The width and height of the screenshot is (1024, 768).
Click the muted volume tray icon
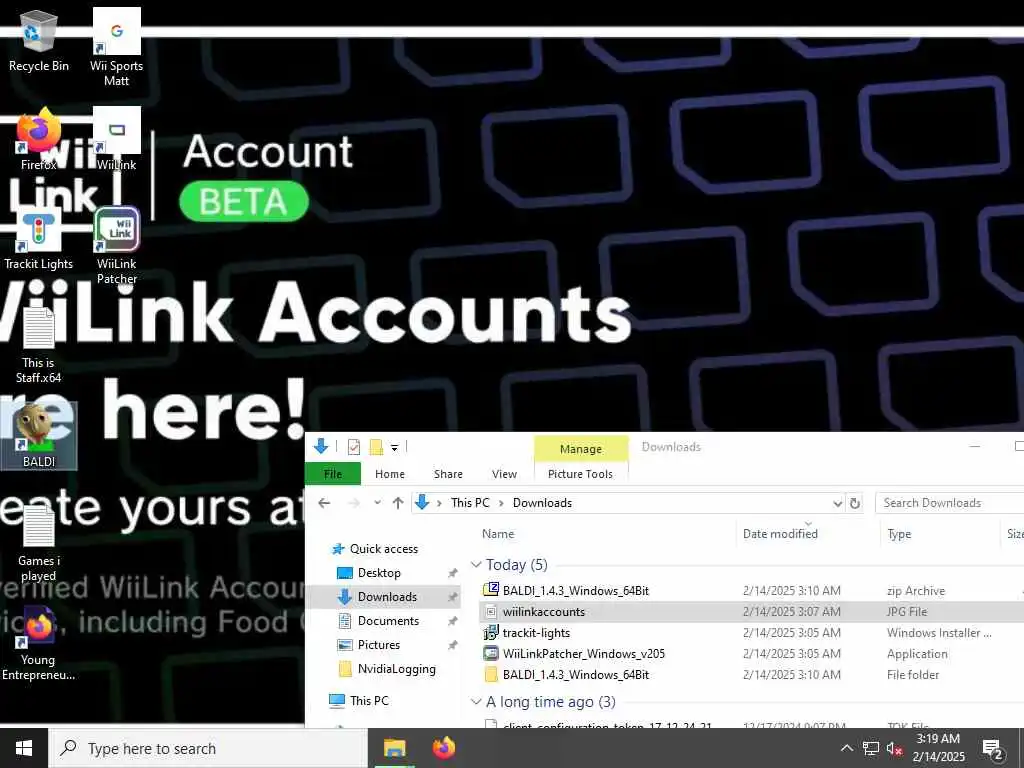click(x=895, y=748)
